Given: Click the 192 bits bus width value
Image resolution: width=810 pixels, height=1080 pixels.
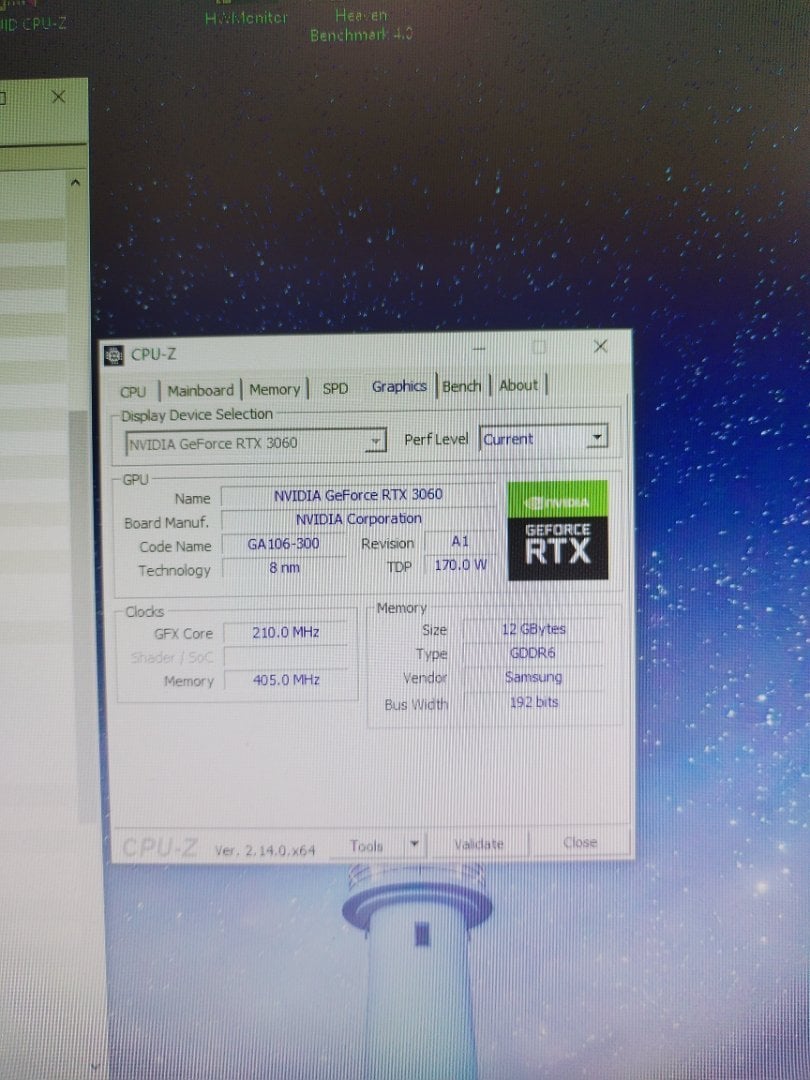Looking at the screenshot, I should pyautogui.click(x=533, y=703).
